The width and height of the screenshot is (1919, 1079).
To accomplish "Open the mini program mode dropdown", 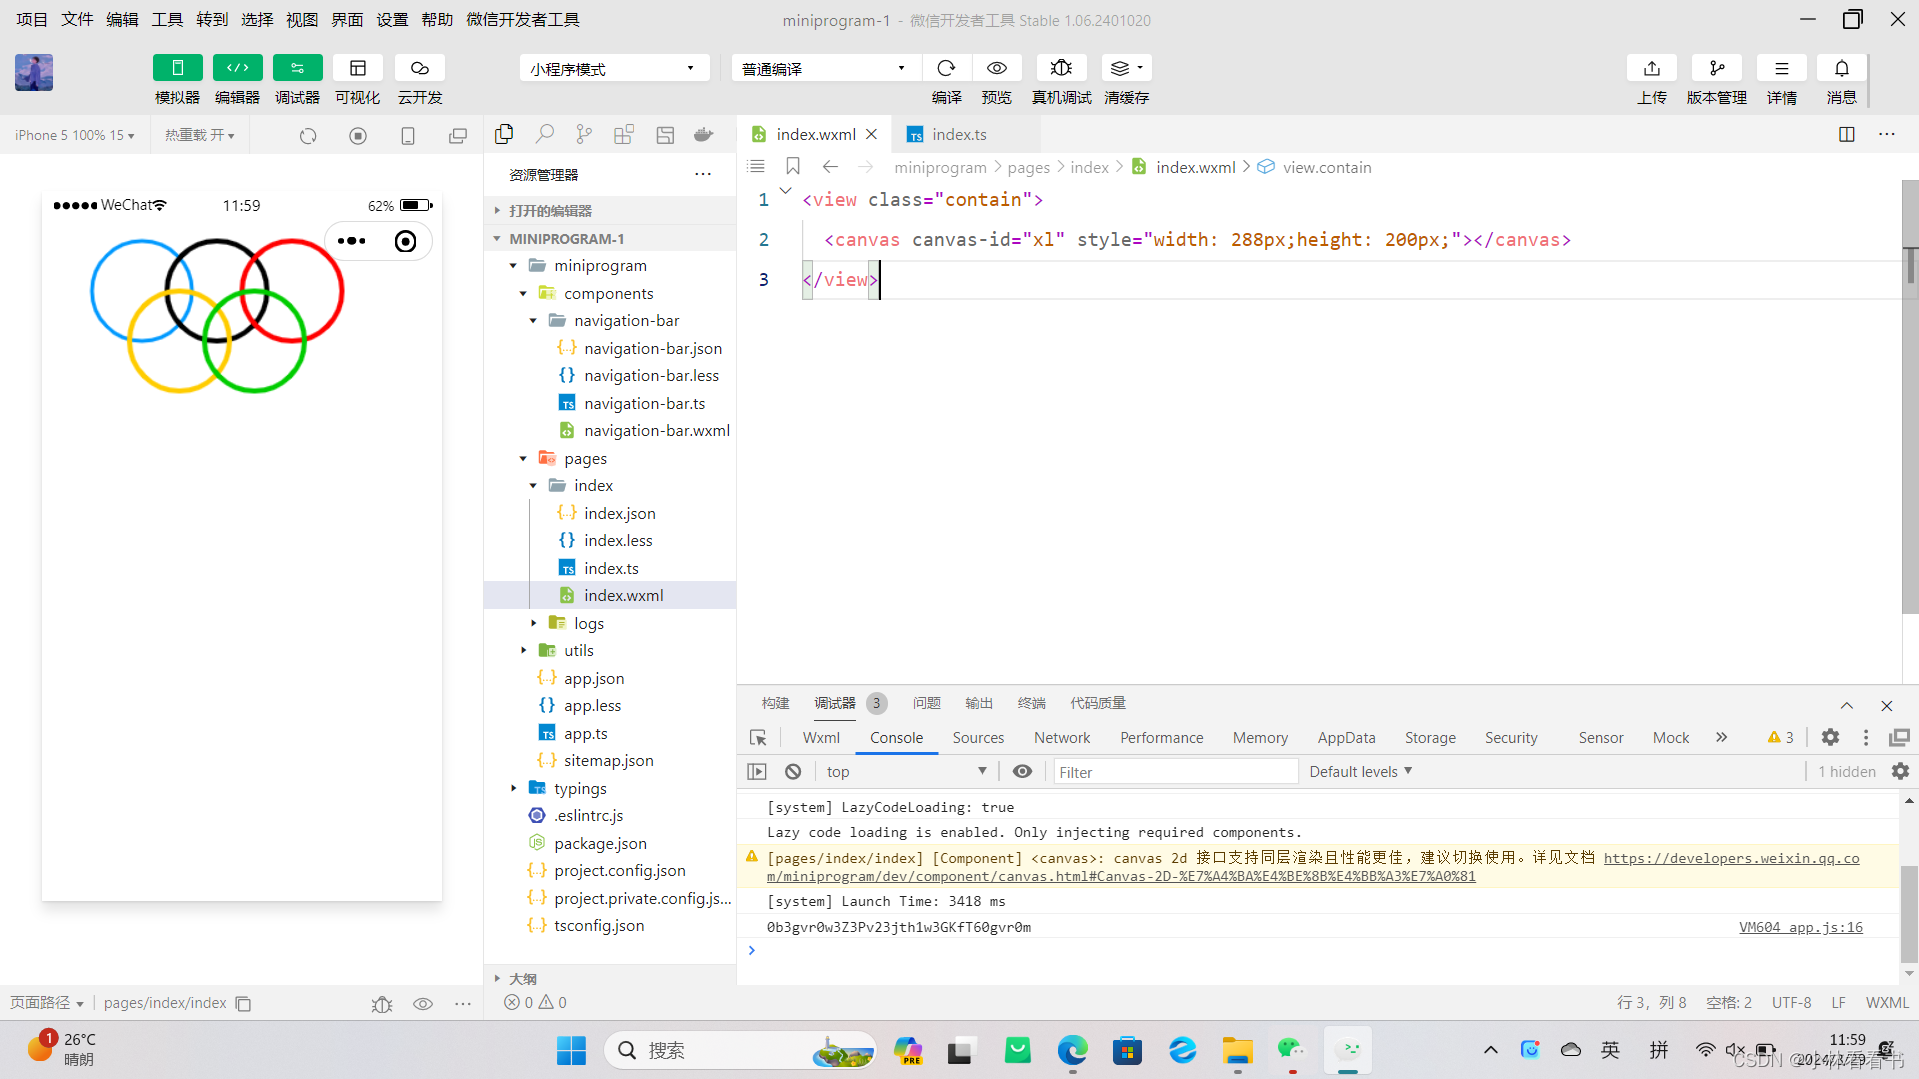I will tap(614, 68).
